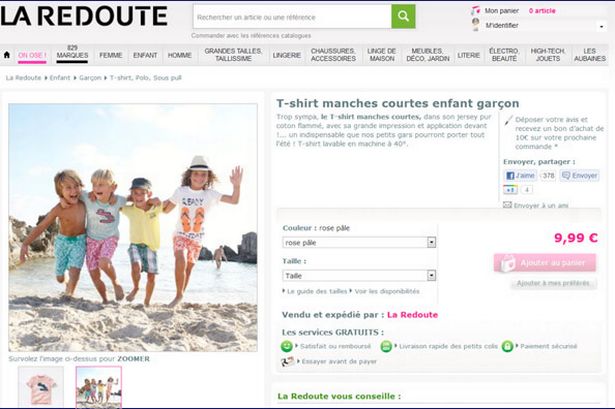This screenshot has height=409, width=615.
Task: Select the HIGH-TECH, JOUETS menu
Action: 548,55
